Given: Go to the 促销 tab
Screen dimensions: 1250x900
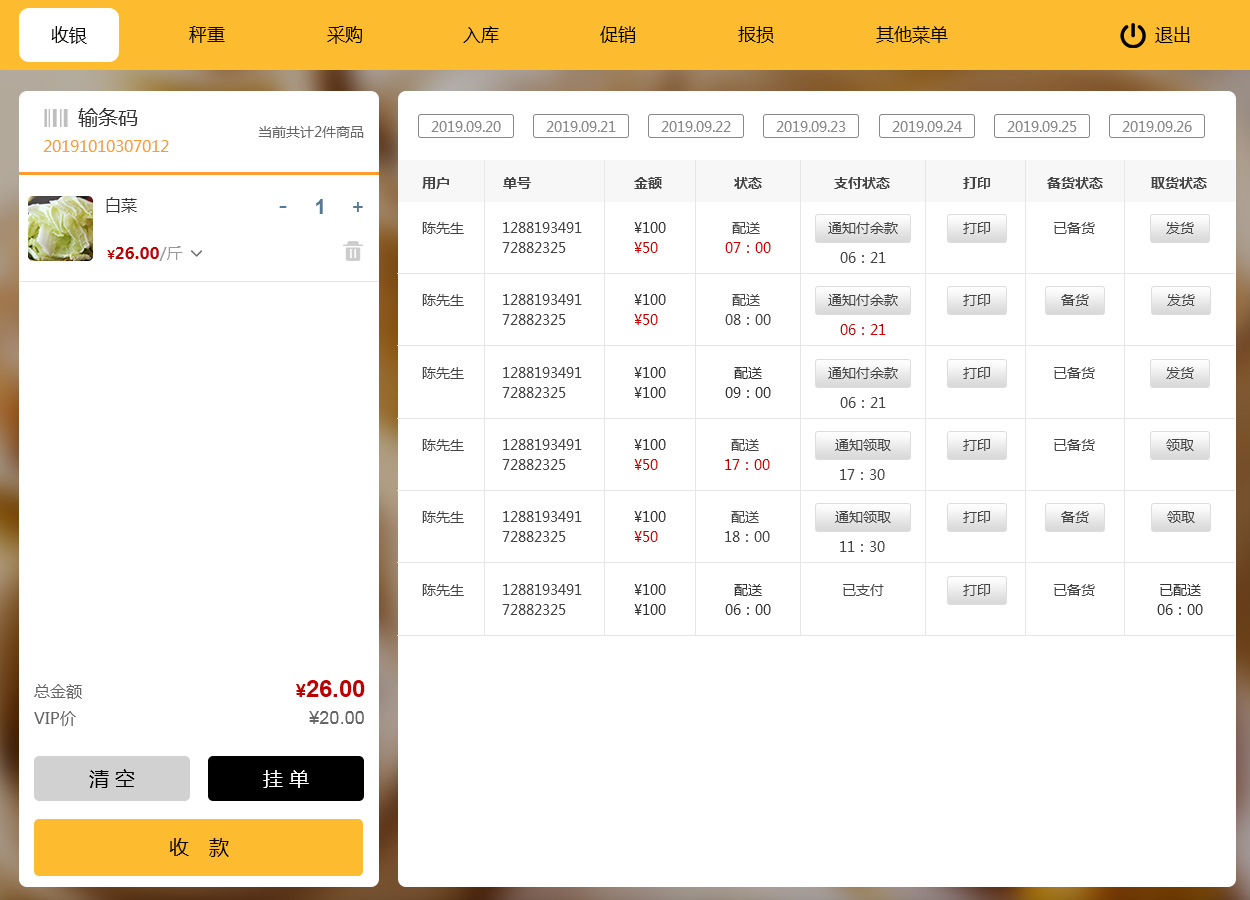Looking at the screenshot, I should coord(617,35).
